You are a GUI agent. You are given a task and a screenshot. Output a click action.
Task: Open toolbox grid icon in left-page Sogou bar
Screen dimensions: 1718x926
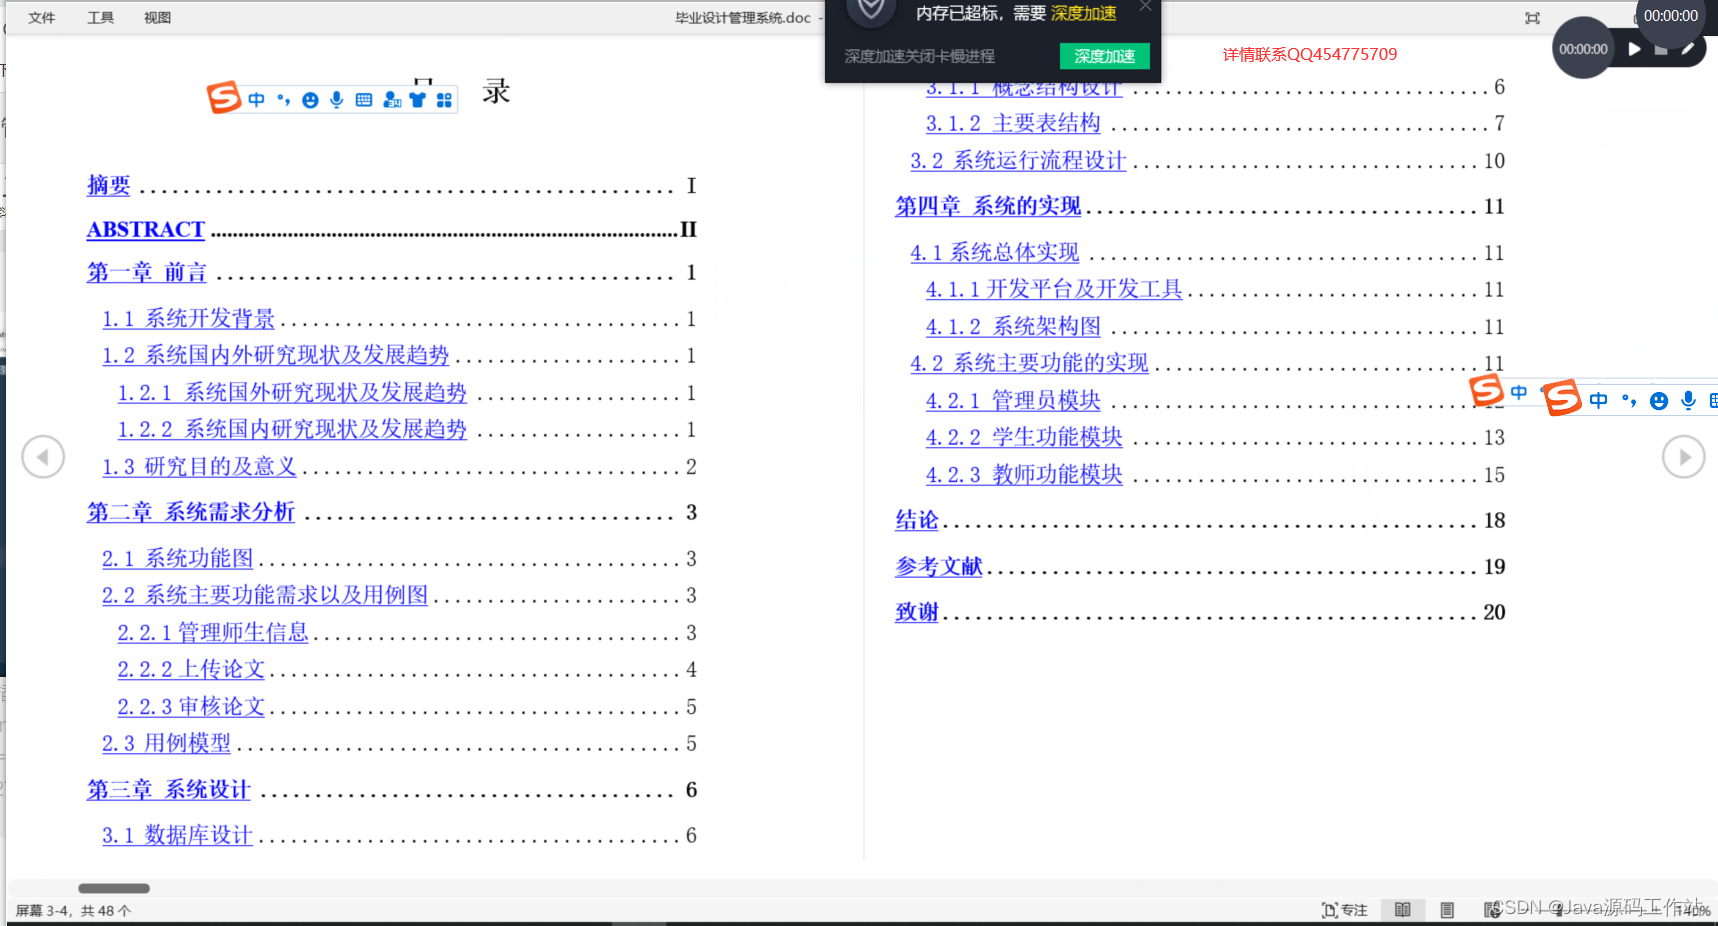[445, 100]
